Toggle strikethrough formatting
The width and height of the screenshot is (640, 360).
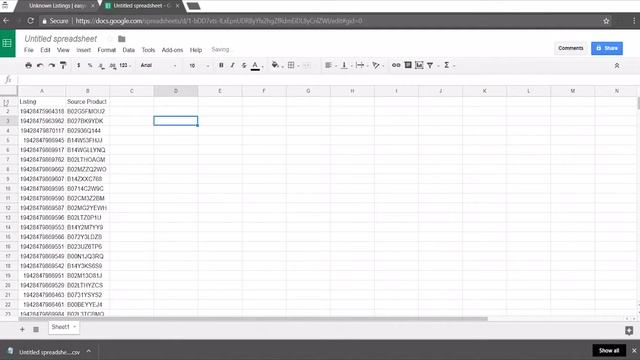tap(244, 65)
